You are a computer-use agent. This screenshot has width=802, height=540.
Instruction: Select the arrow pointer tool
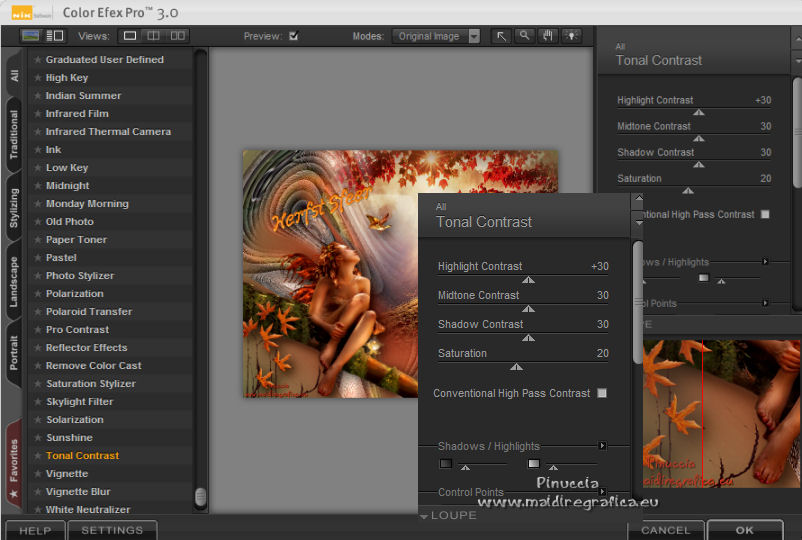click(502, 36)
